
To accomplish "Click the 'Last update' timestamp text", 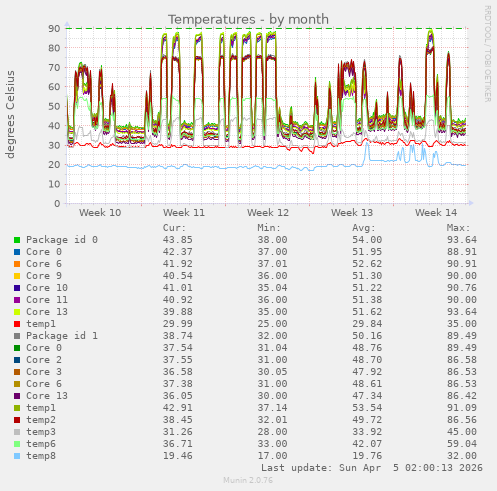I will (372, 468).
